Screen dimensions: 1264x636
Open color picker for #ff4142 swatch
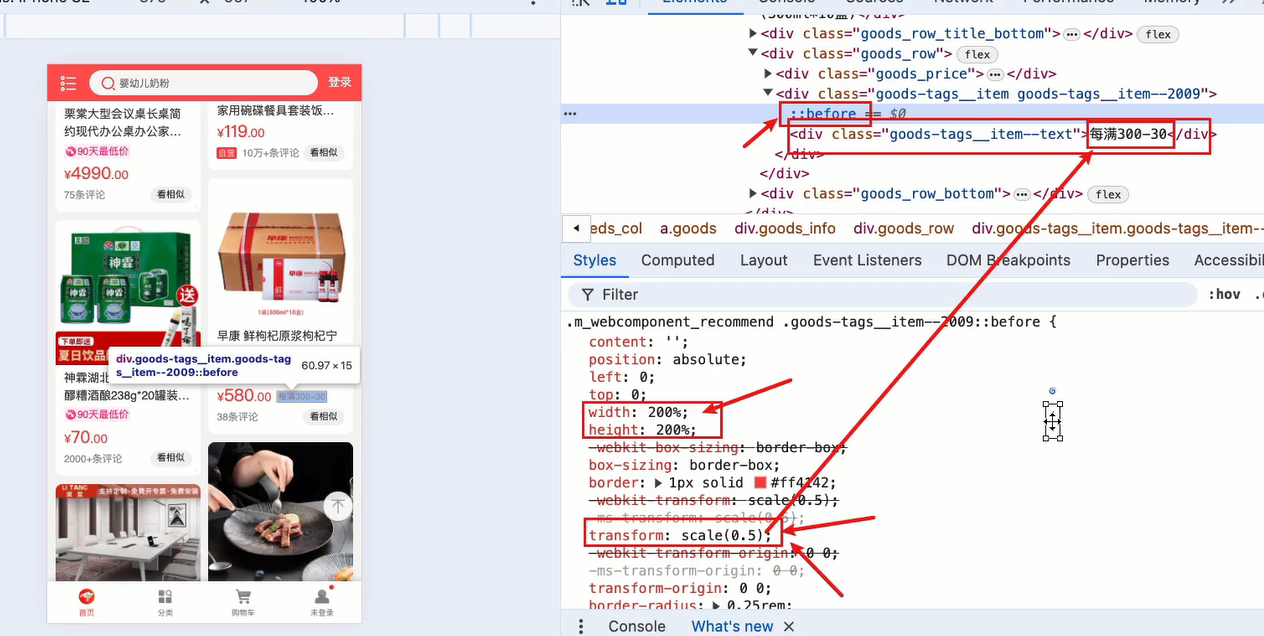760,483
